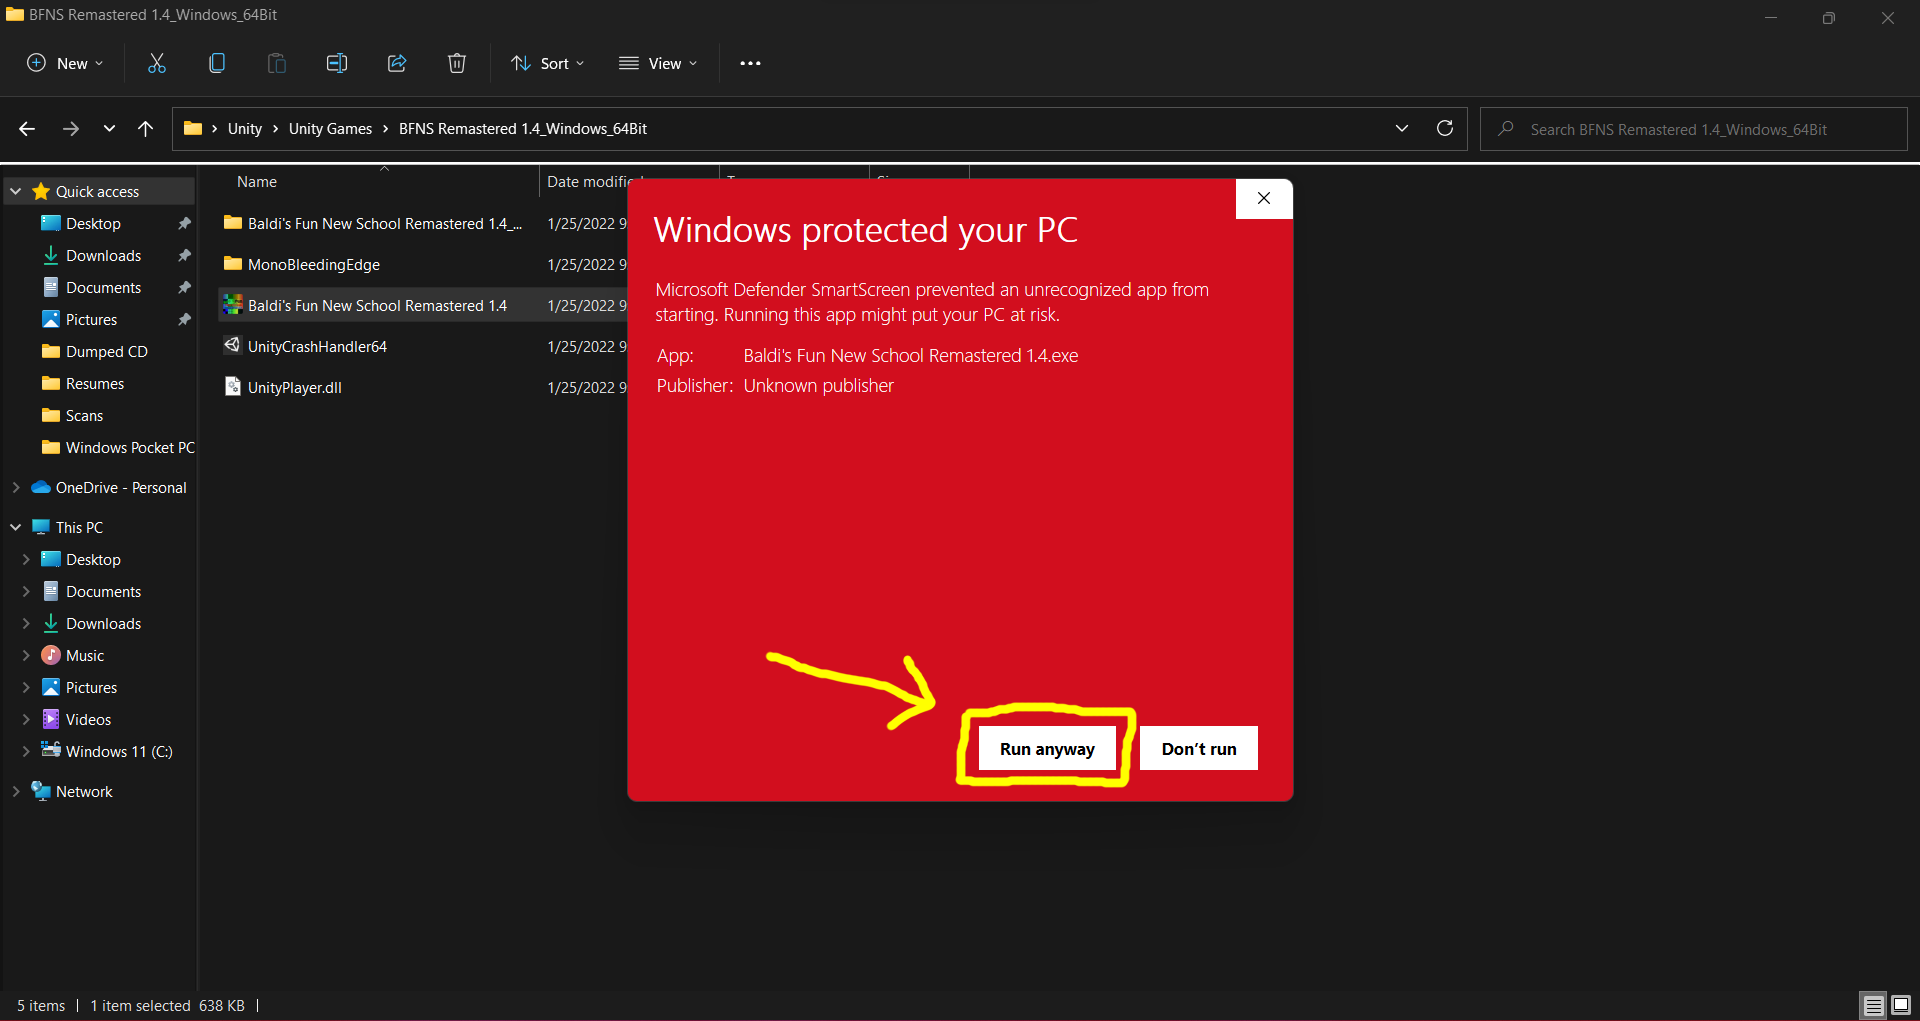Refresh the current folder view
This screenshot has width=1920, height=1021.
(1444, 128)
